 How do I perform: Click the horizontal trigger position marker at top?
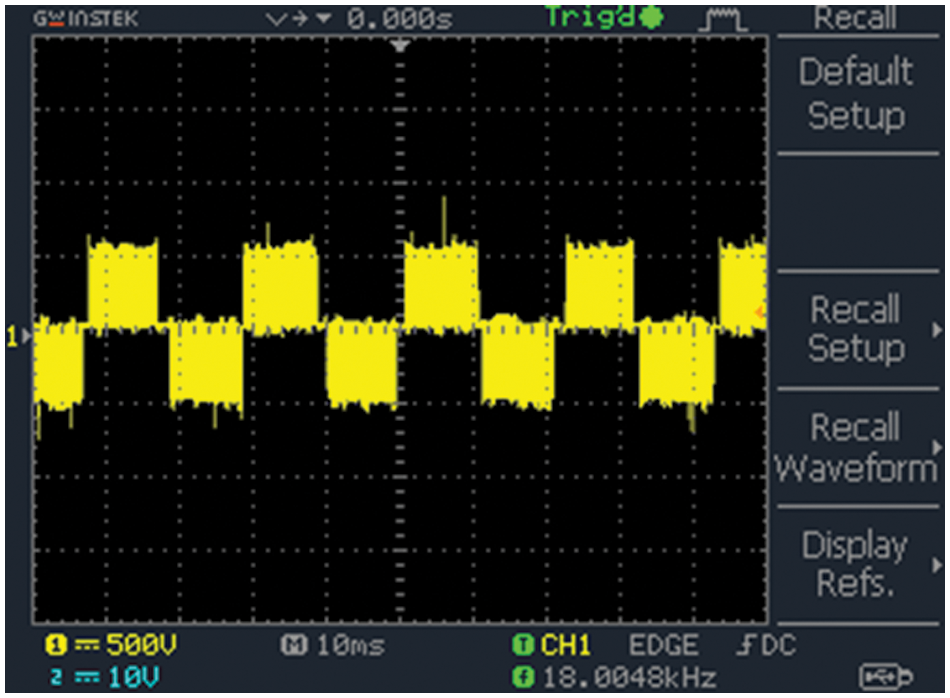pos(401,46)
